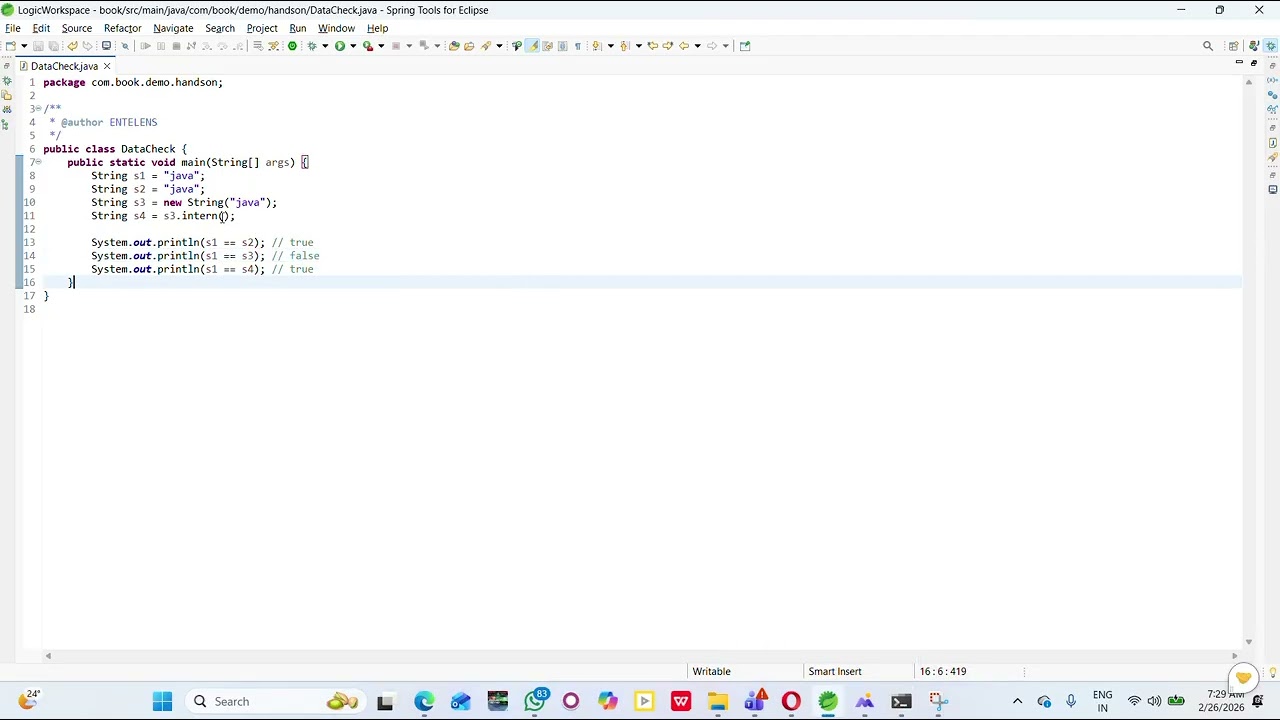Click the editor horizontal scrollbar

point(640,656)
